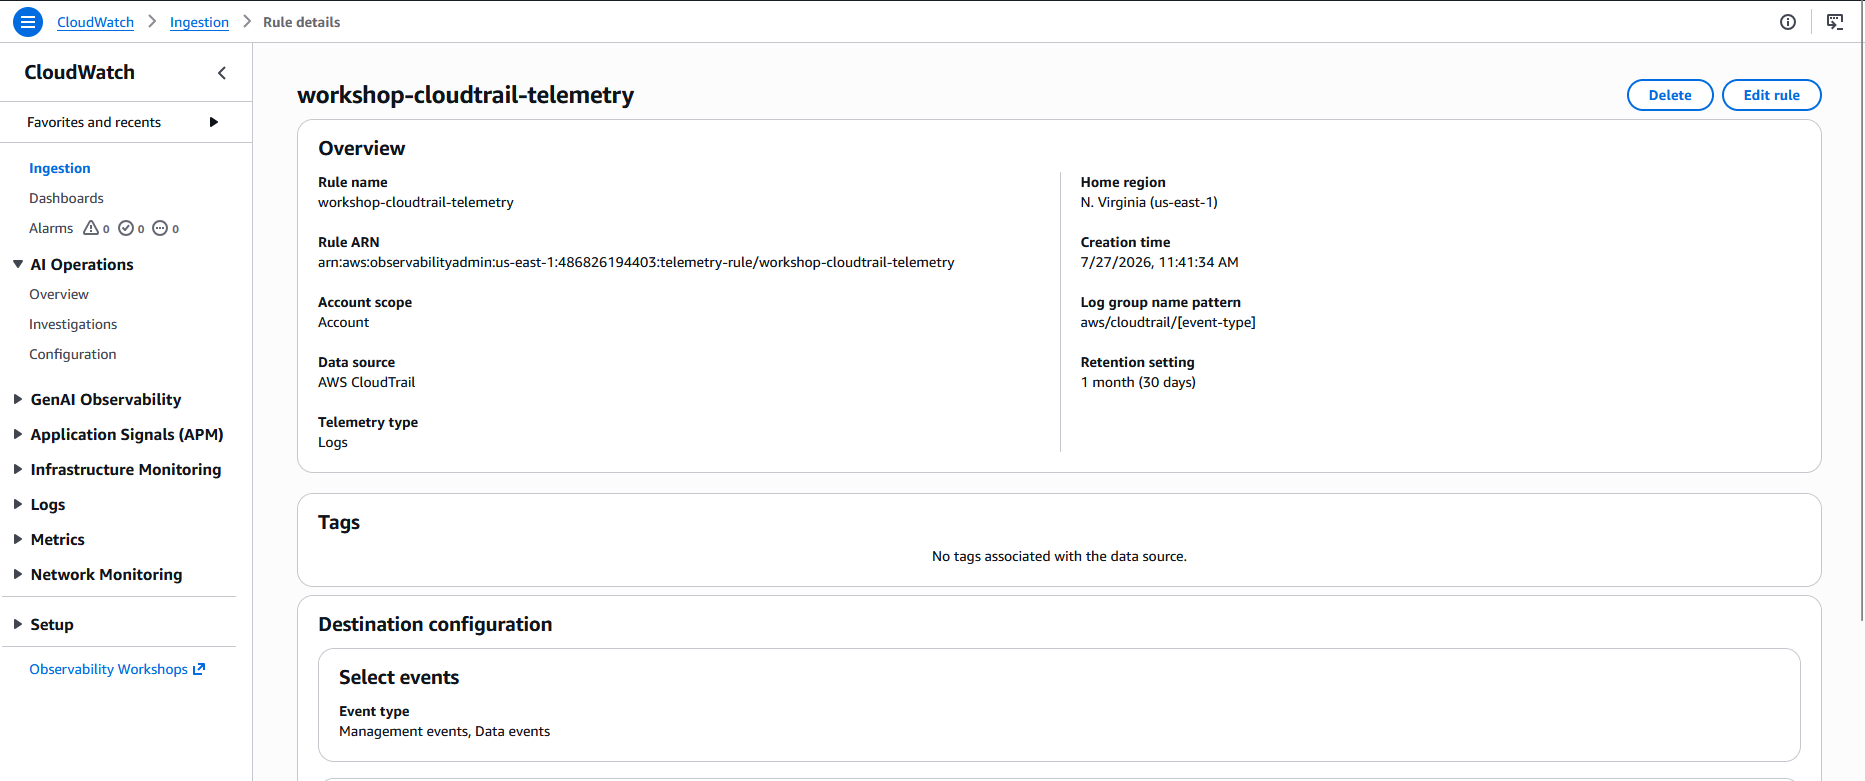The height and width of the screenshot is (781, 1865).
Task: Click the Rule ARN value text
Action: click(636, 262)
